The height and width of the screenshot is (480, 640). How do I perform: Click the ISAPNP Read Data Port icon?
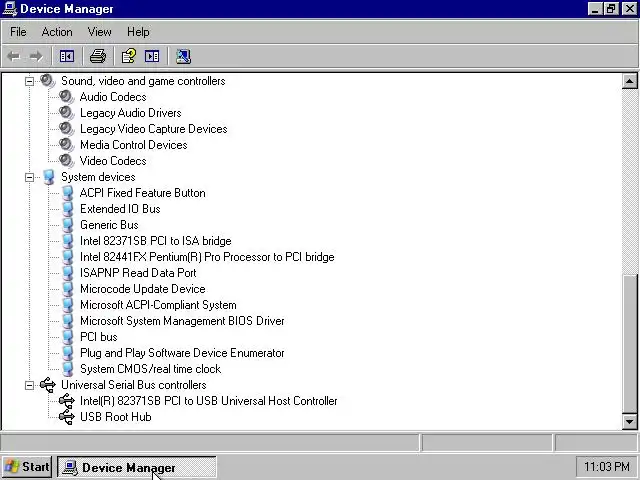(68, 273)
